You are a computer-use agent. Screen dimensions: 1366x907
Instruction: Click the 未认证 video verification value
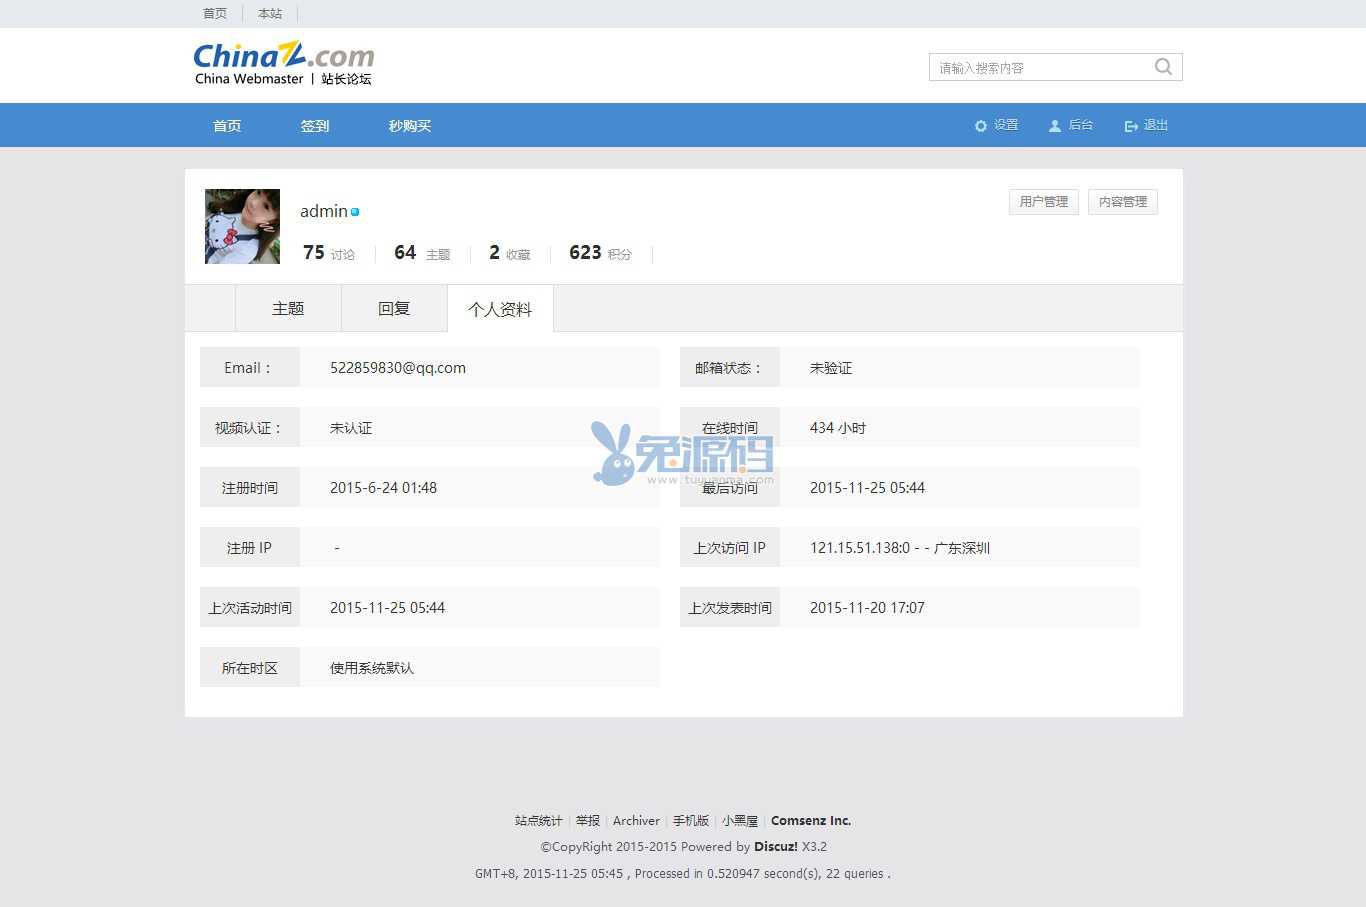click(351, 428)
